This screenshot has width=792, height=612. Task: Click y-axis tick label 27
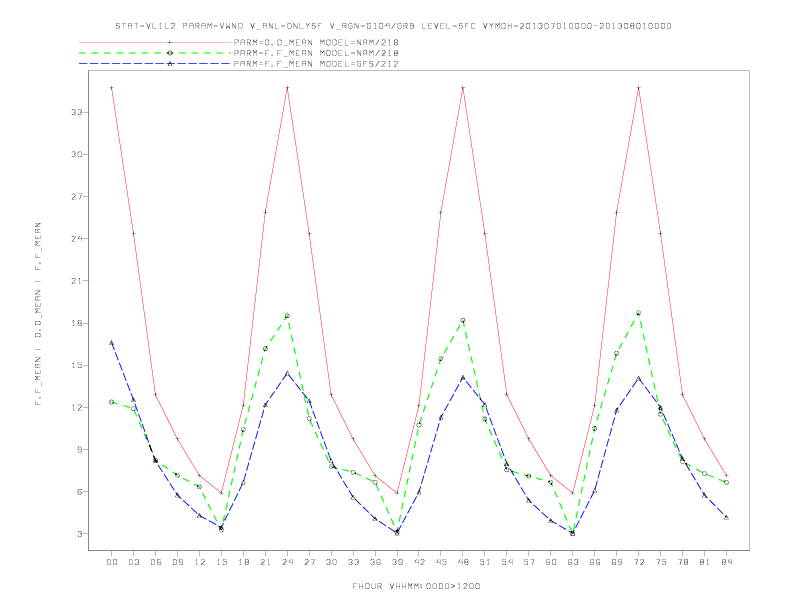(x=76, y=196)
